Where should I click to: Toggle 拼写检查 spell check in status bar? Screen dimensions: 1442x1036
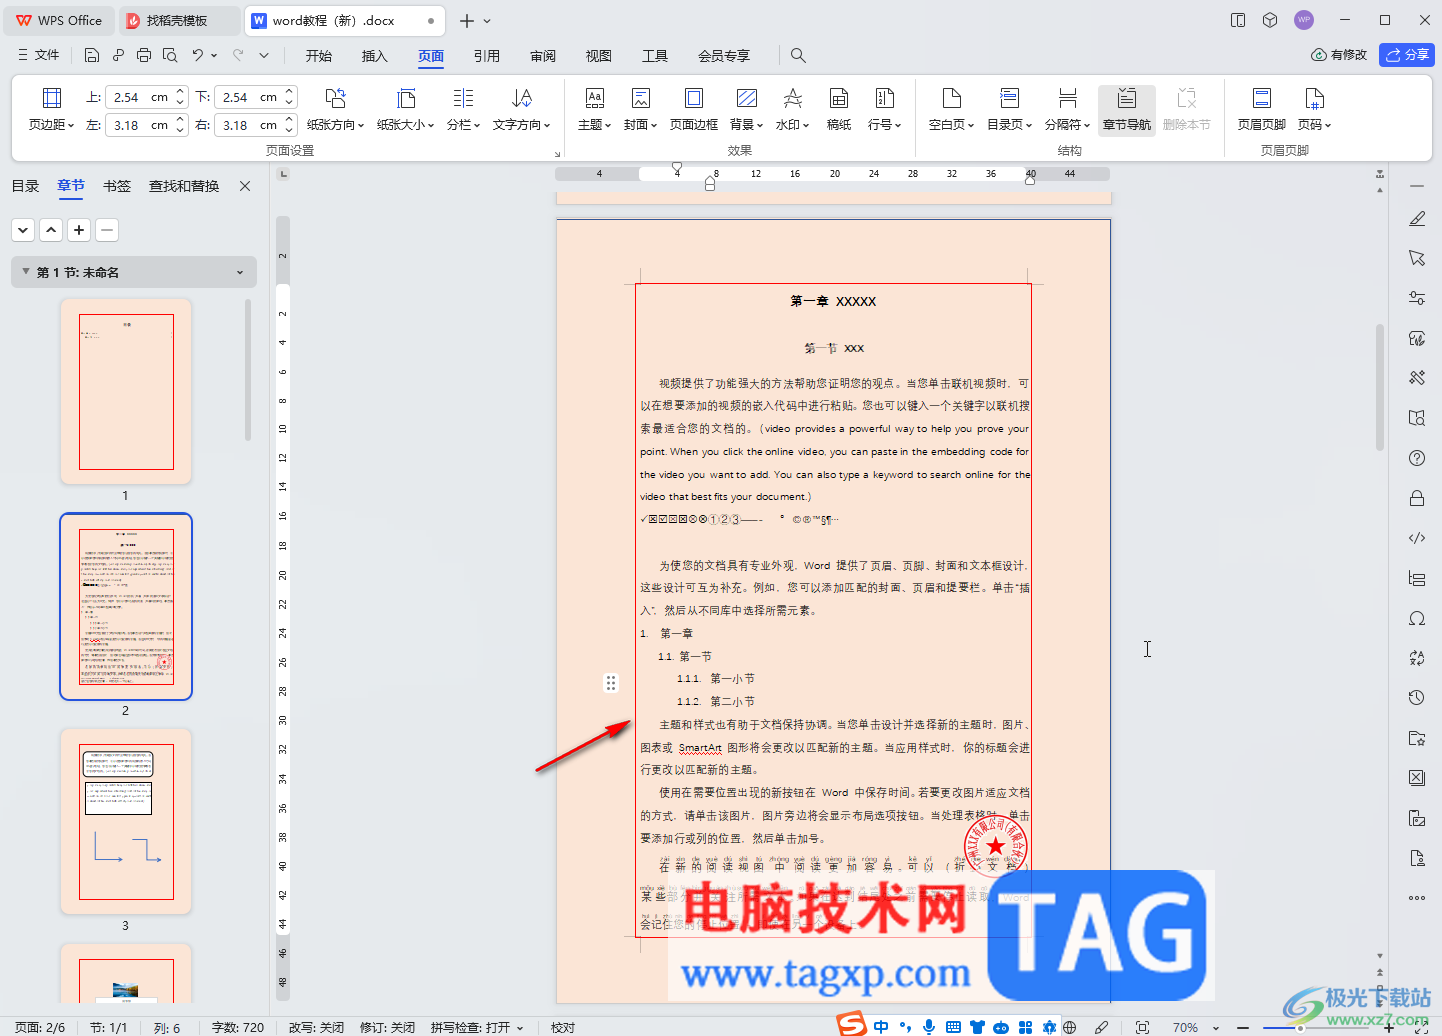478,1027
